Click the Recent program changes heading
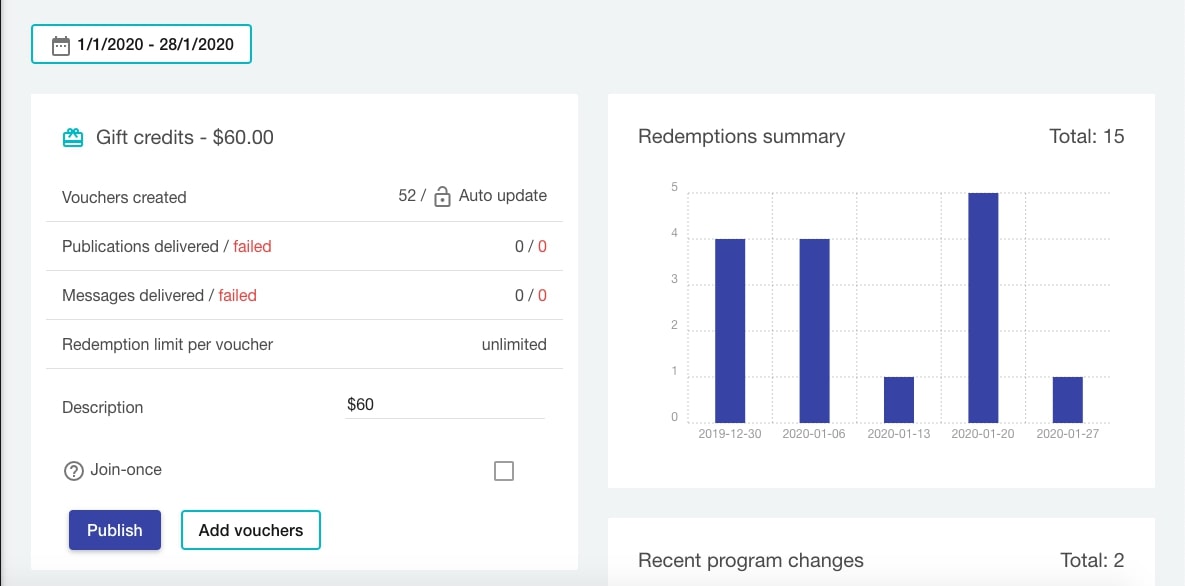The image size is (1185, 586). (x=750, y=560)
